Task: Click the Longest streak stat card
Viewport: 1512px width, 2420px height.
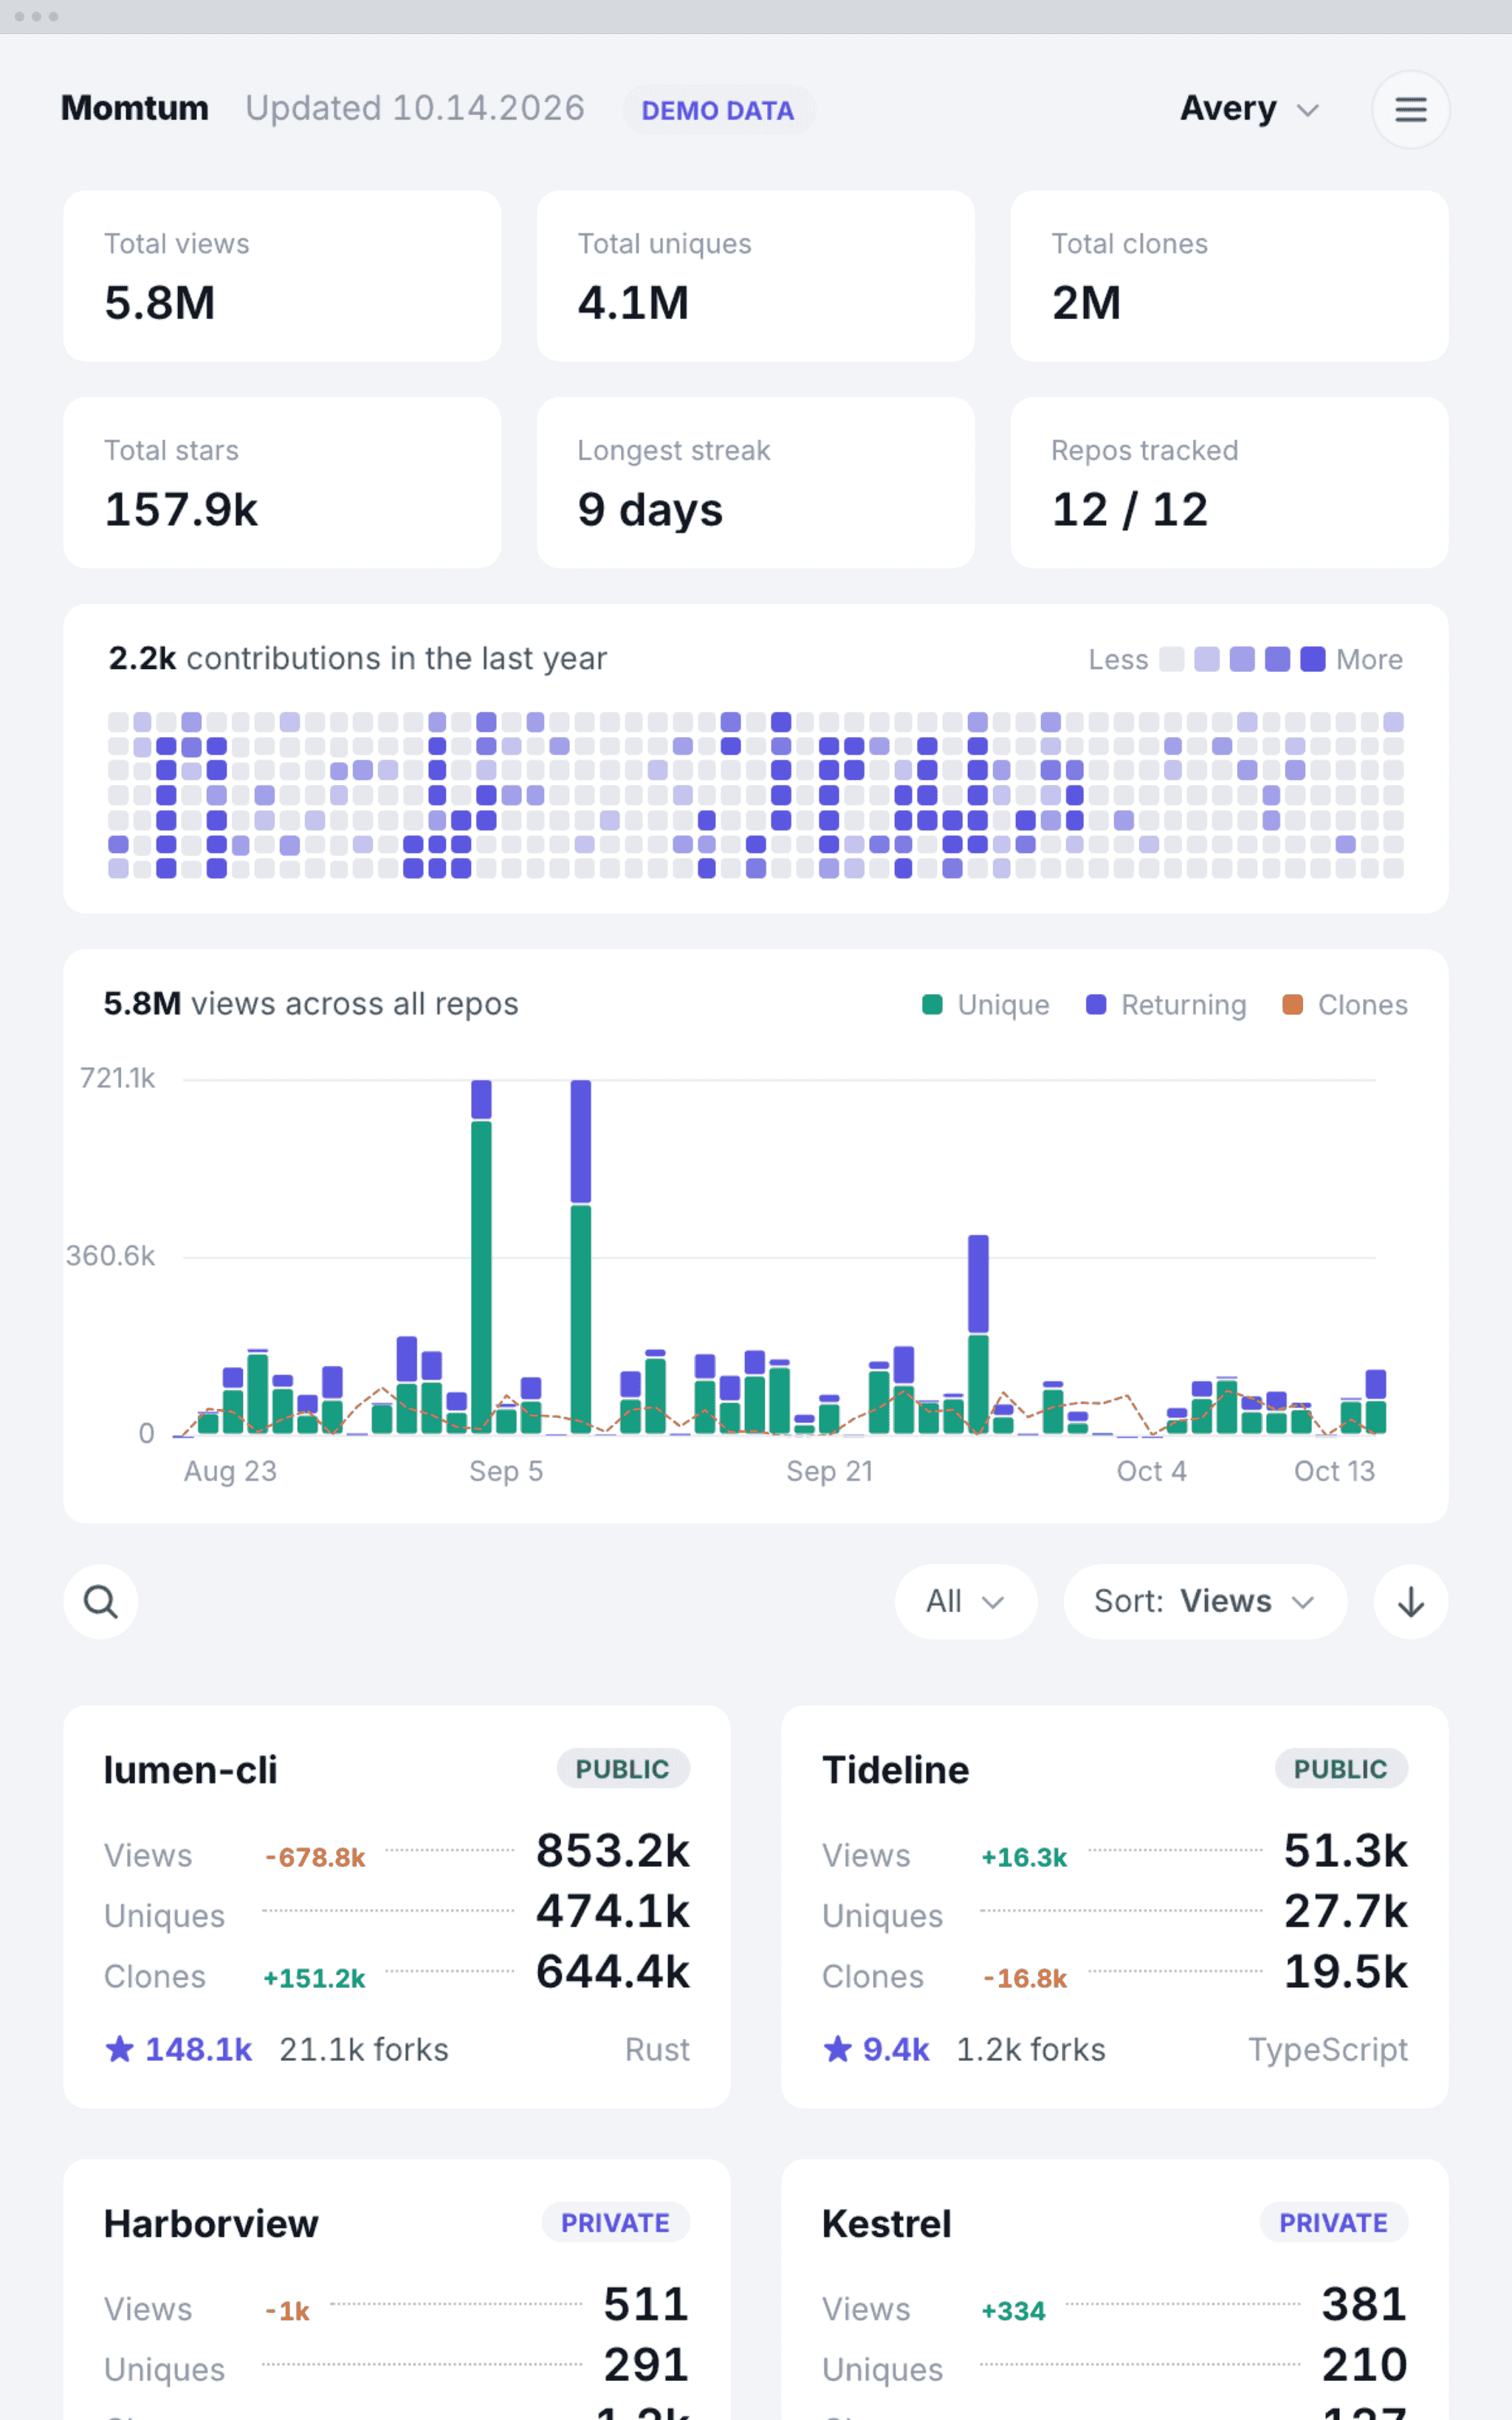Action: click(x=756, y=483)
